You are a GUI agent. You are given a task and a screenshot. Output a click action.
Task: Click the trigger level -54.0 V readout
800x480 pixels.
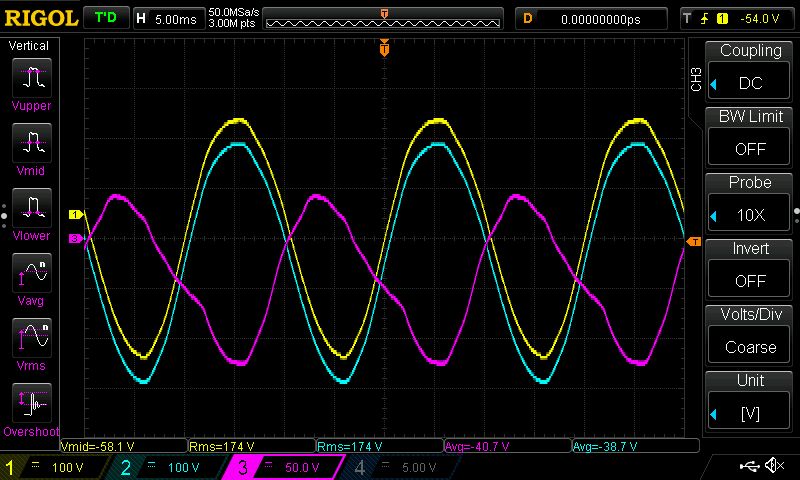760,19
